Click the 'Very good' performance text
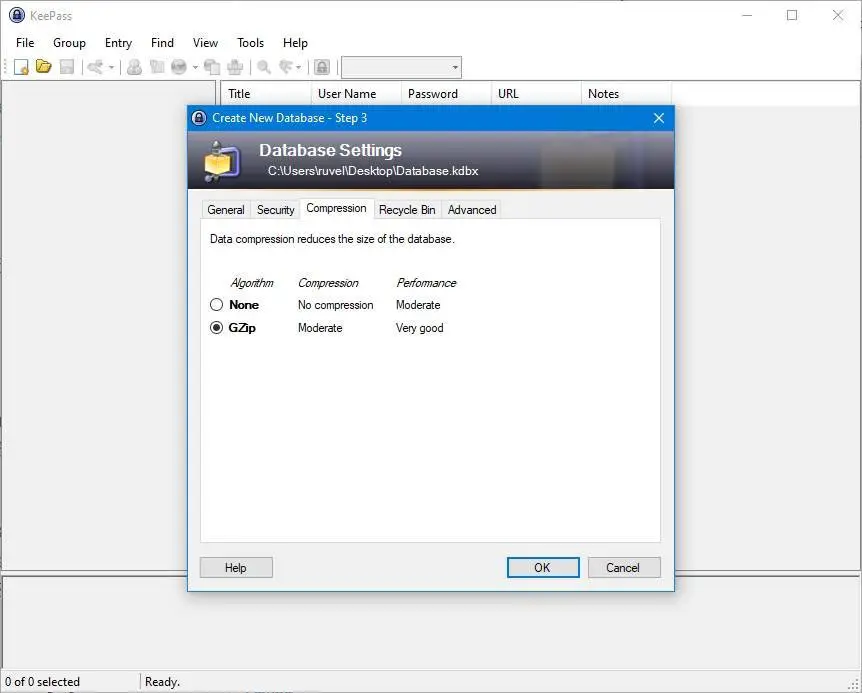The image size is (862, 693). pyautogui.click(x=419, y=328)
